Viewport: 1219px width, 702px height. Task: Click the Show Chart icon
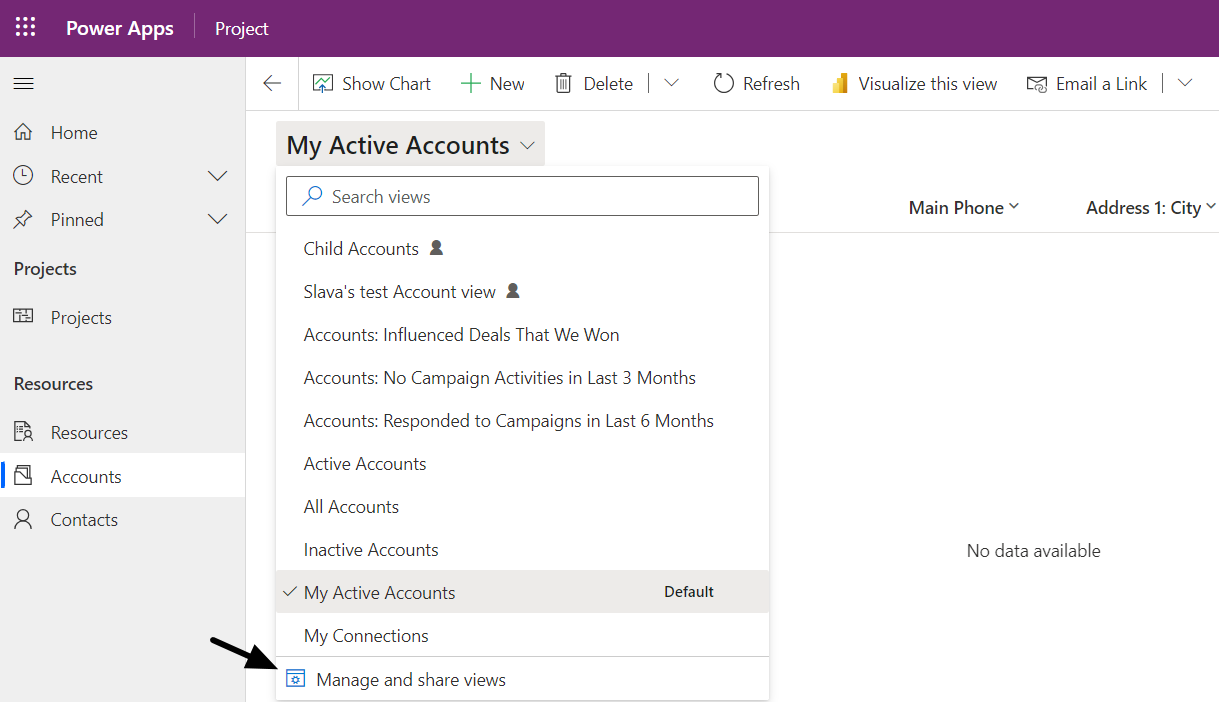(x=322, y=84)
